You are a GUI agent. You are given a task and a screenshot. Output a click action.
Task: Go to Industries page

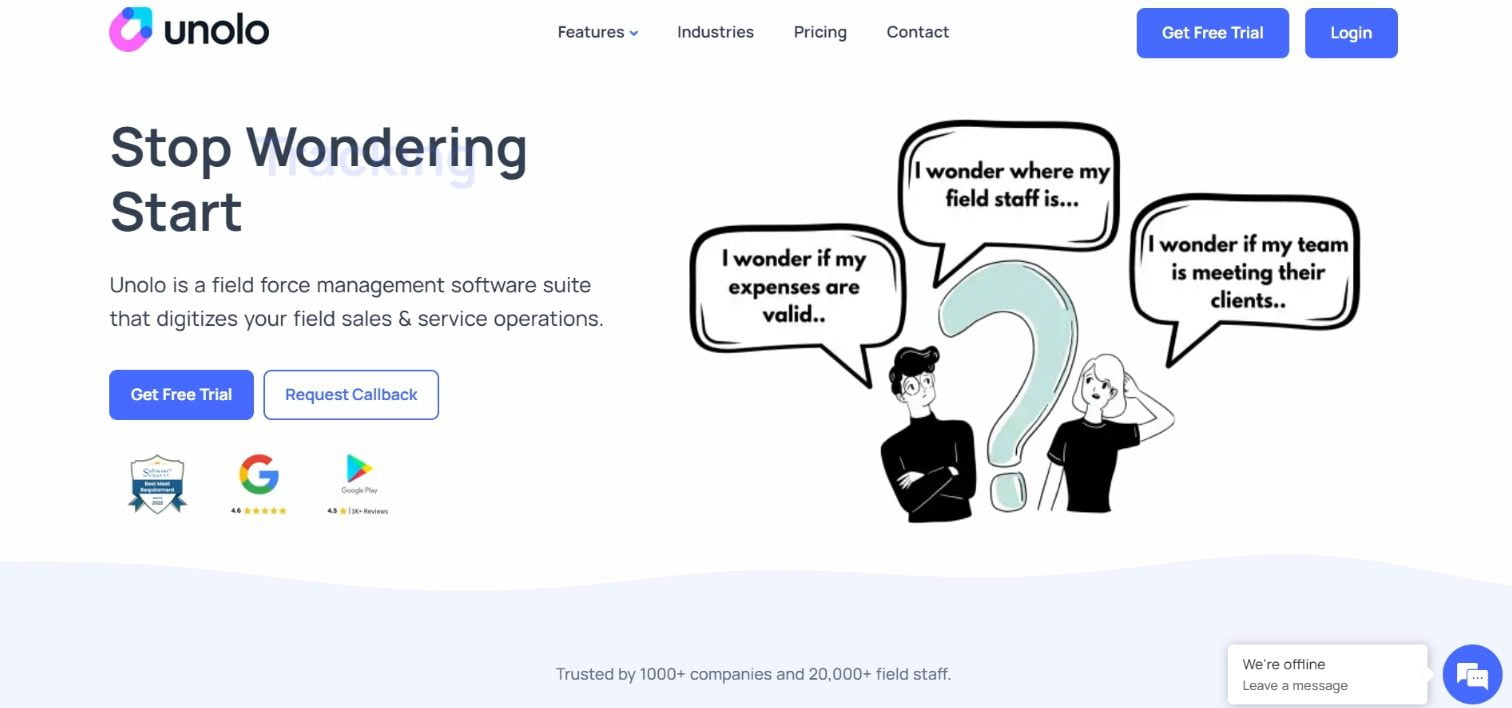pyautogui.click(x=715, y=32)
